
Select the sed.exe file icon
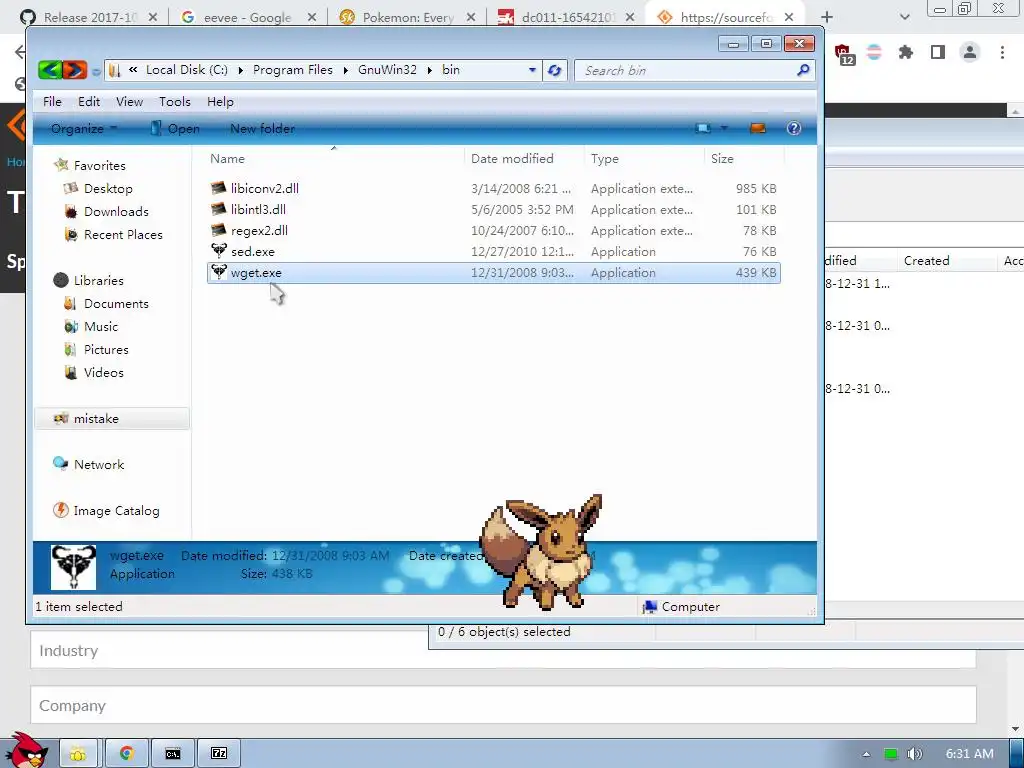click(x=219, y=251)
